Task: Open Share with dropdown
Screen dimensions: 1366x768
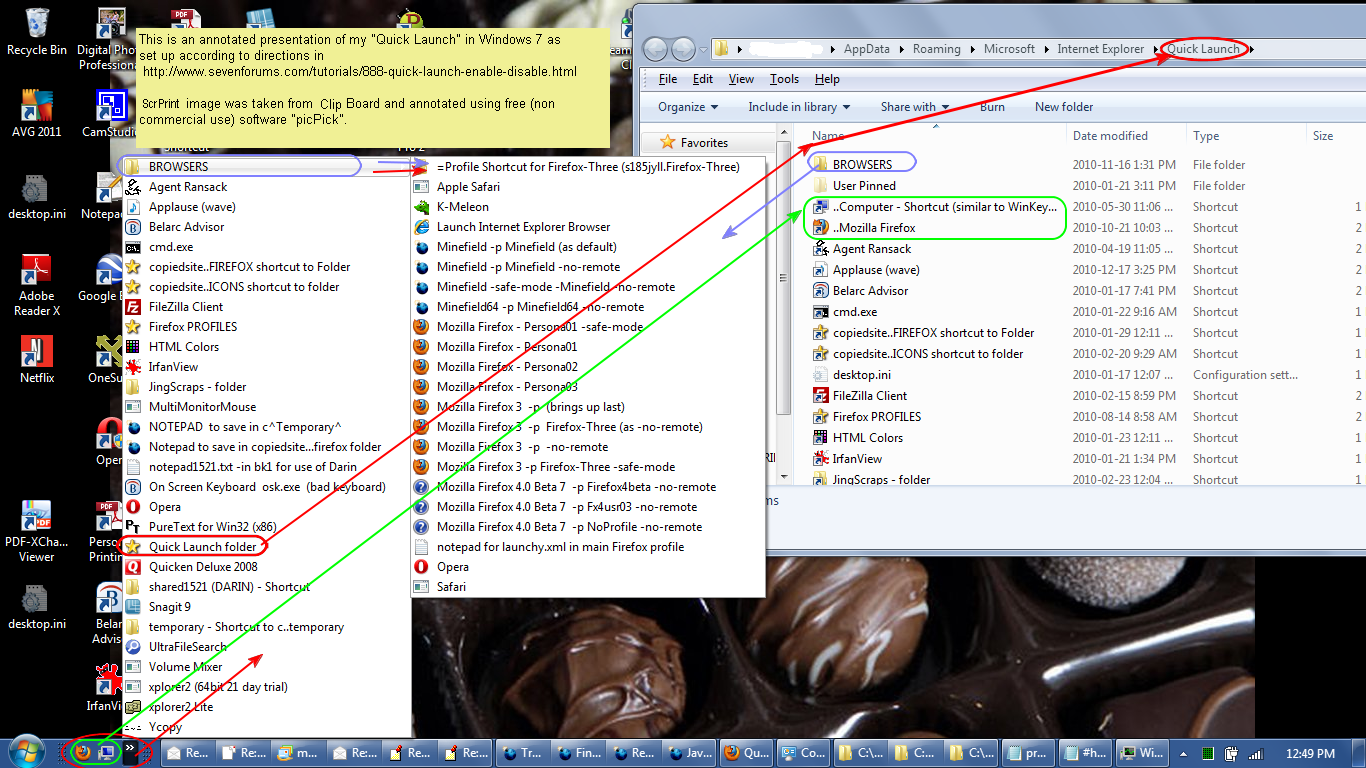Action: tap(914, 107)
